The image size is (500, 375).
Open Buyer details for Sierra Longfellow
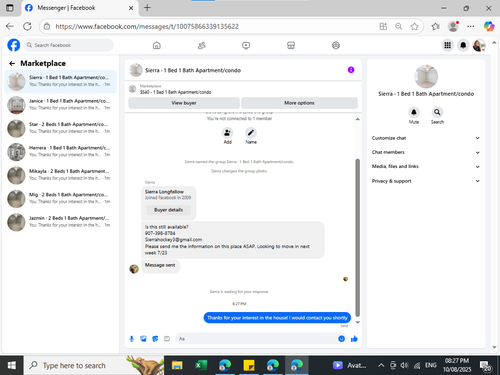[168, 210]
